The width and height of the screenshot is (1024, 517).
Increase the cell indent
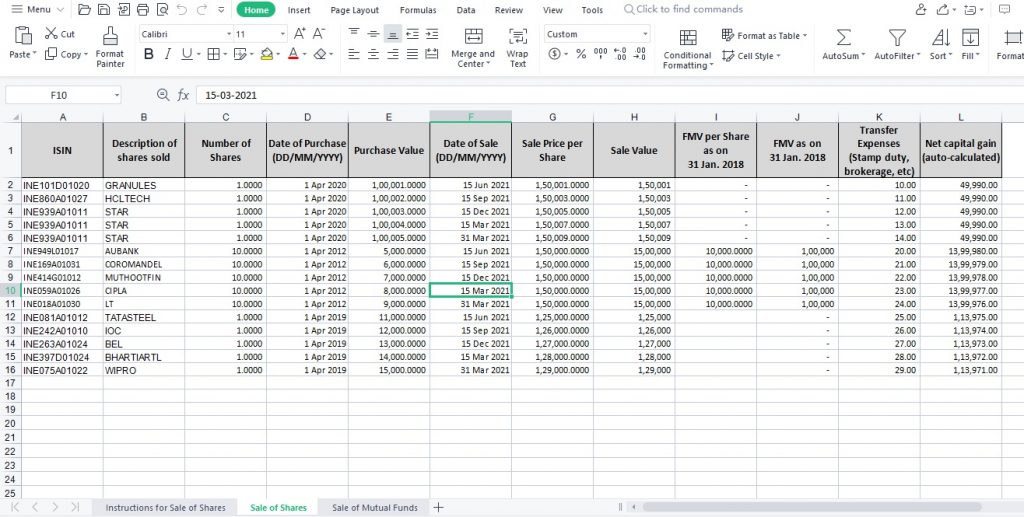point(432,34)
